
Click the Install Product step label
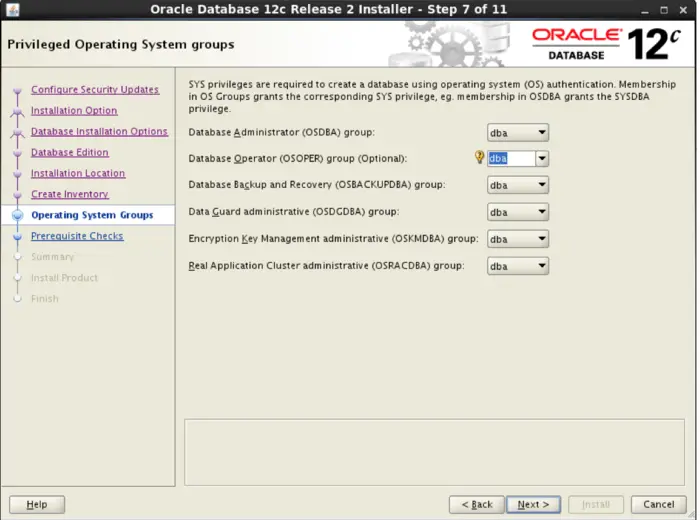point(64,278)
